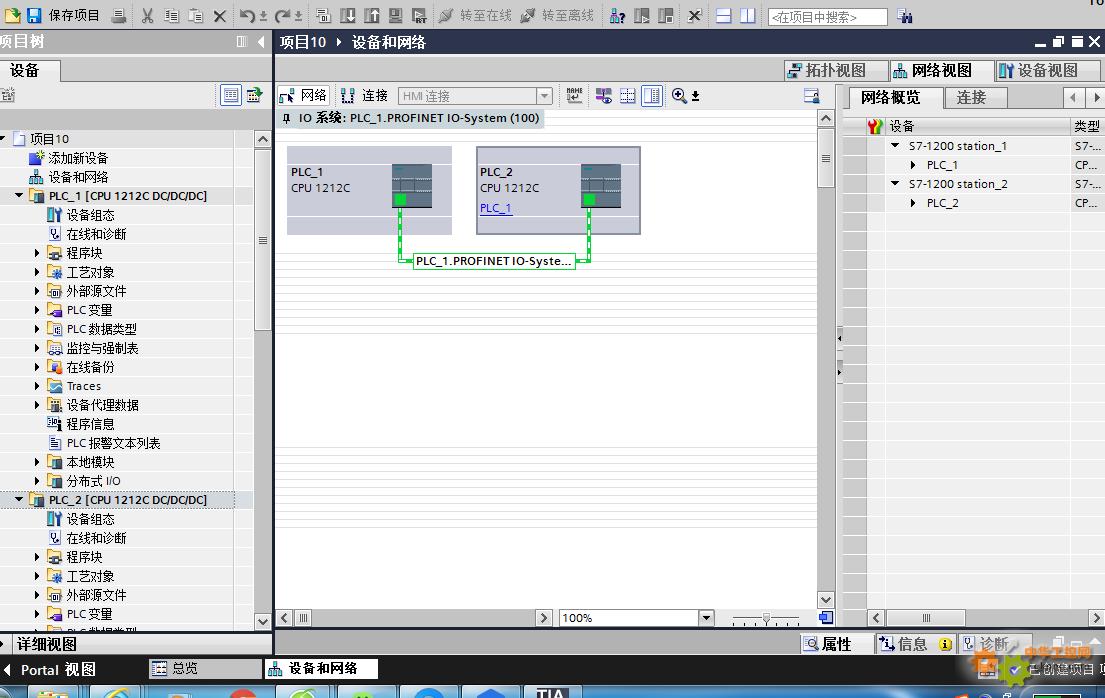The width and height of the screenshot is (1105, 698).
Task: Click the stop CPU icon
Action: point(665,16)
